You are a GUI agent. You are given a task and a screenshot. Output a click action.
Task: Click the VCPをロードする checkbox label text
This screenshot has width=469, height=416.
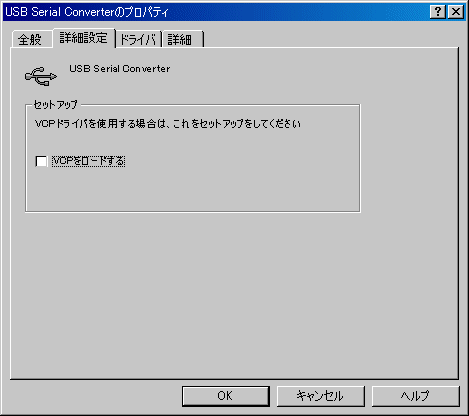(x=89, y=161)
